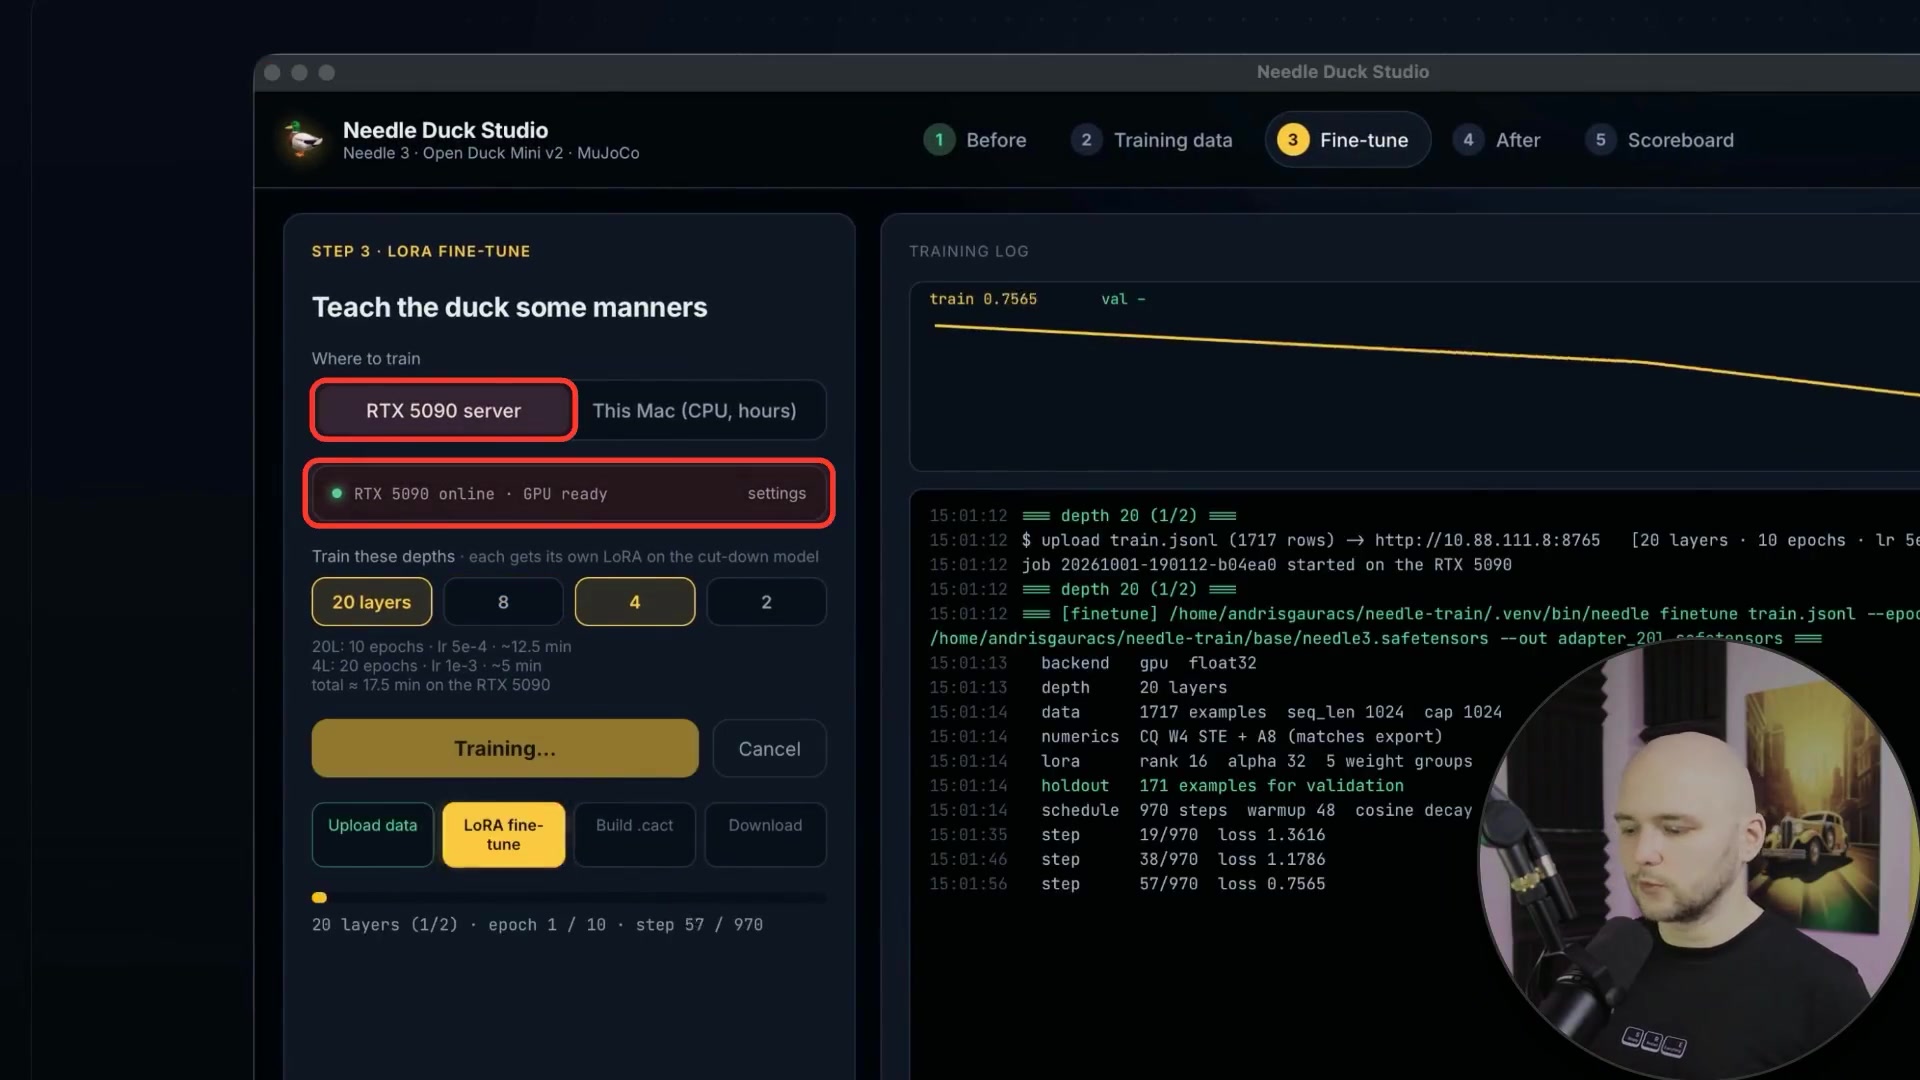Choose This Mac (CPU, hours) option
This screenshot has width=1920, height=1080.
[695, 410]
